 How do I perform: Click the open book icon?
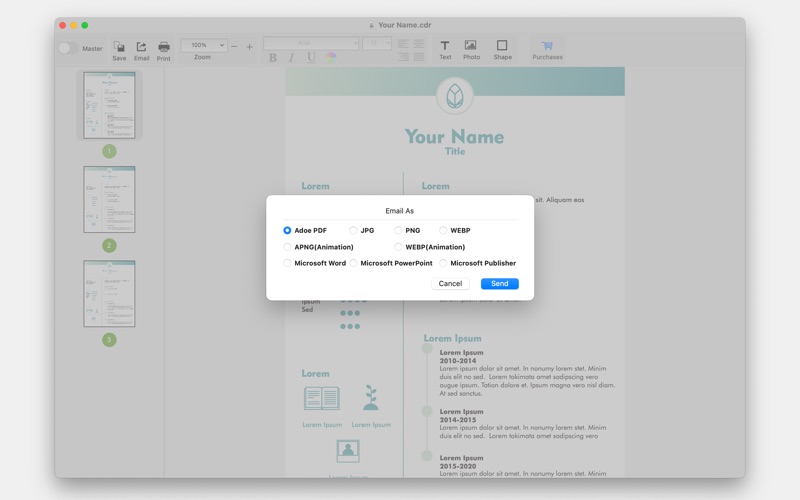click(322, 398)
